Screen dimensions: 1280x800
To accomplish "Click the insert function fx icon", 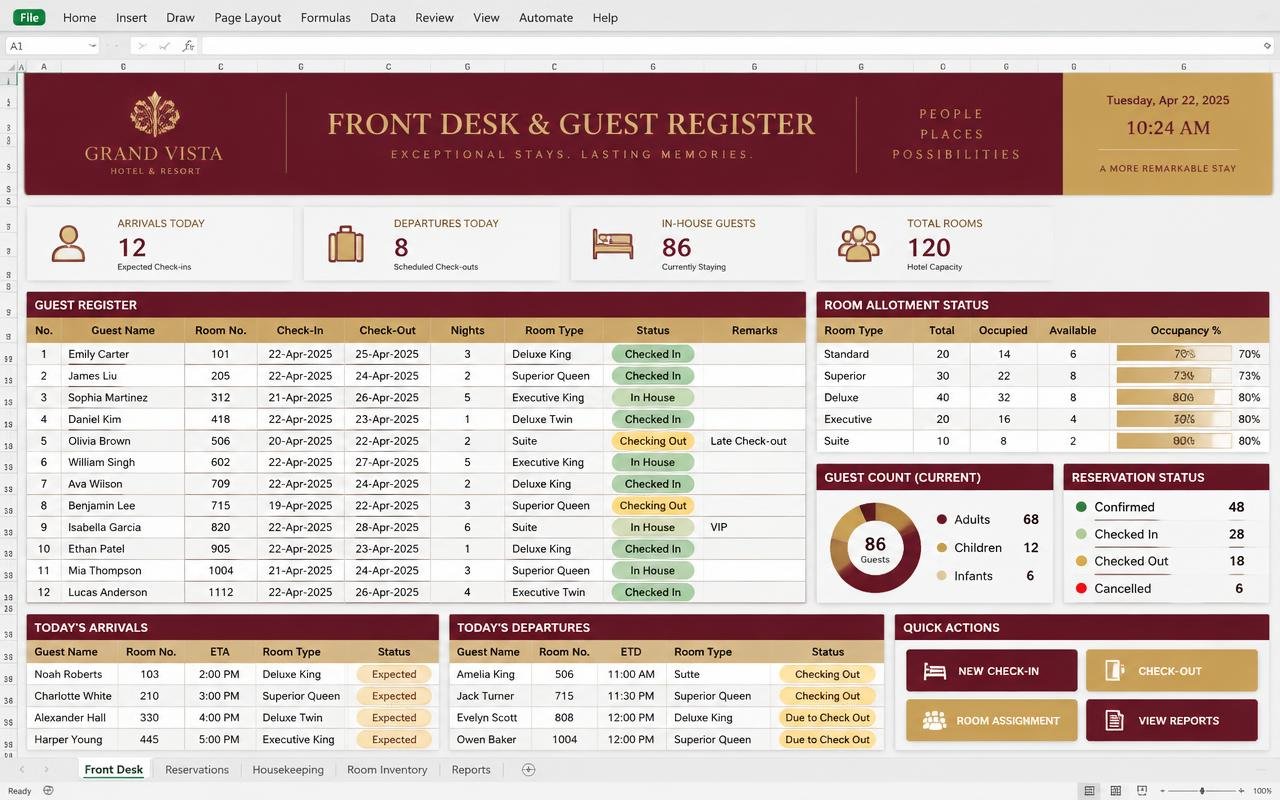I will pyautogui.click(x=189, y=46).
